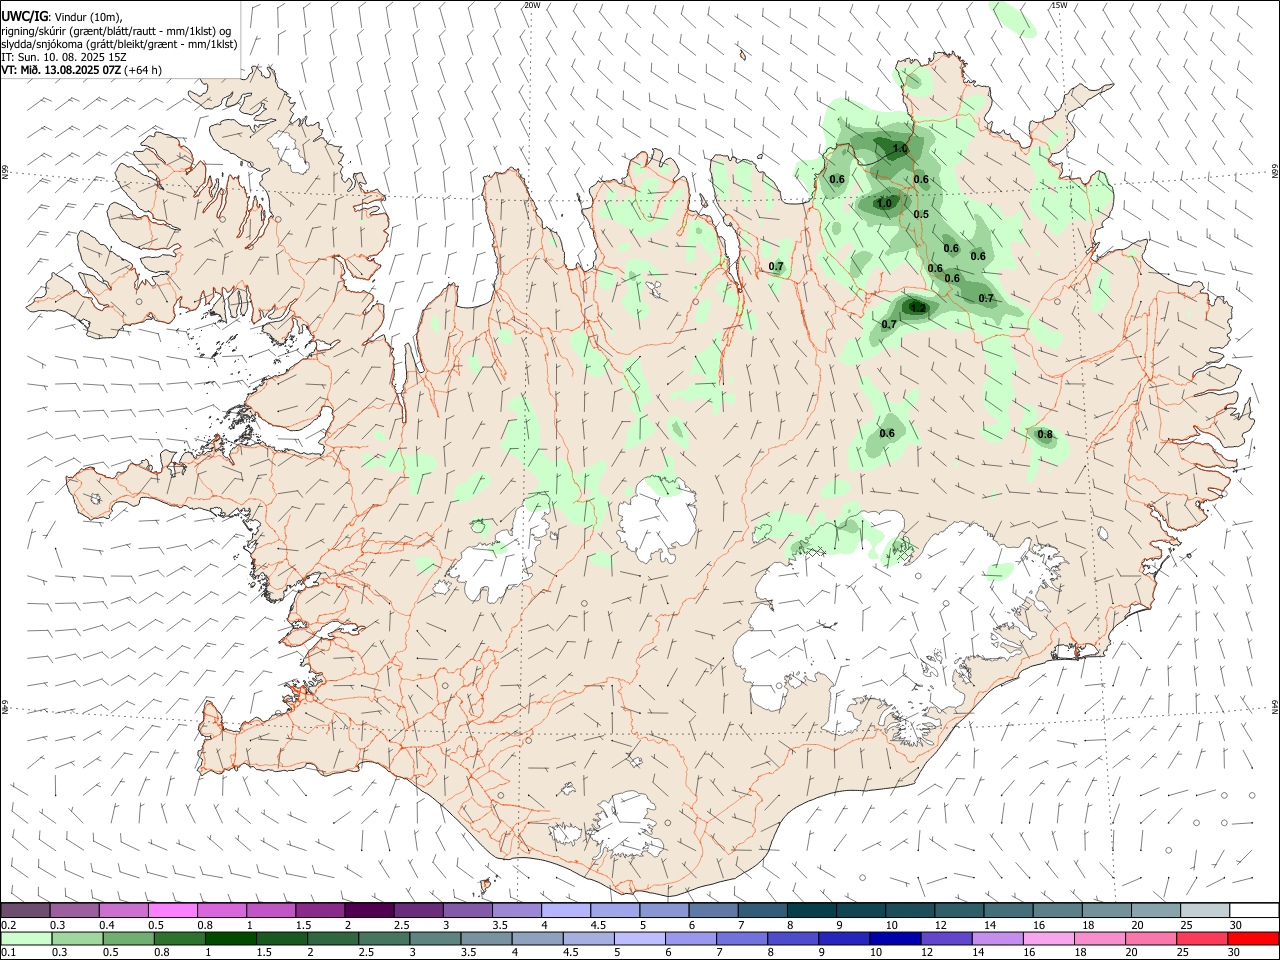1280x960 pixels.
Task: Click the dusky purple 0.2 swatch in top legend row
Action: tap(25, 911)
